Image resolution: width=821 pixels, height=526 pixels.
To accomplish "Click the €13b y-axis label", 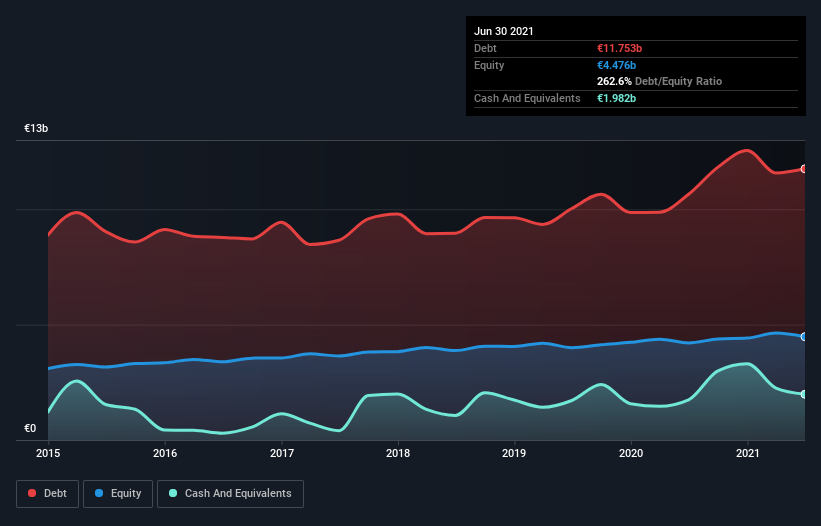I will [x=36, y=128].
